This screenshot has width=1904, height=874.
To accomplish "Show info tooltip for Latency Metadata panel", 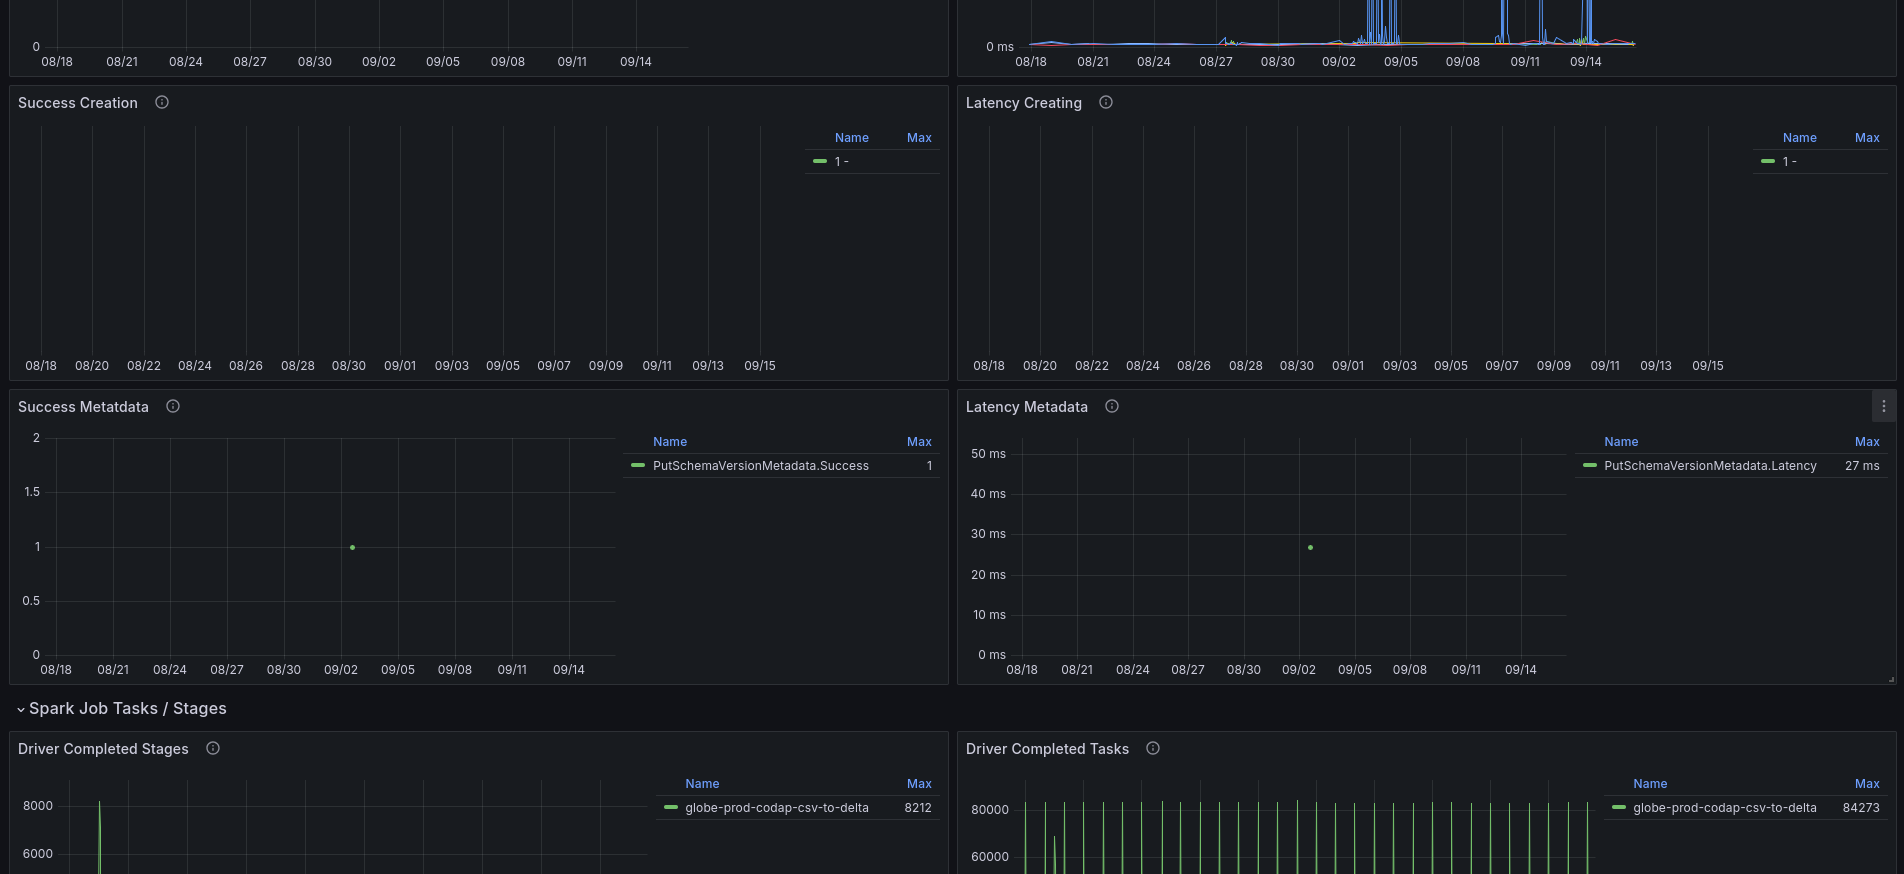I will click(x=1112, y=406).
